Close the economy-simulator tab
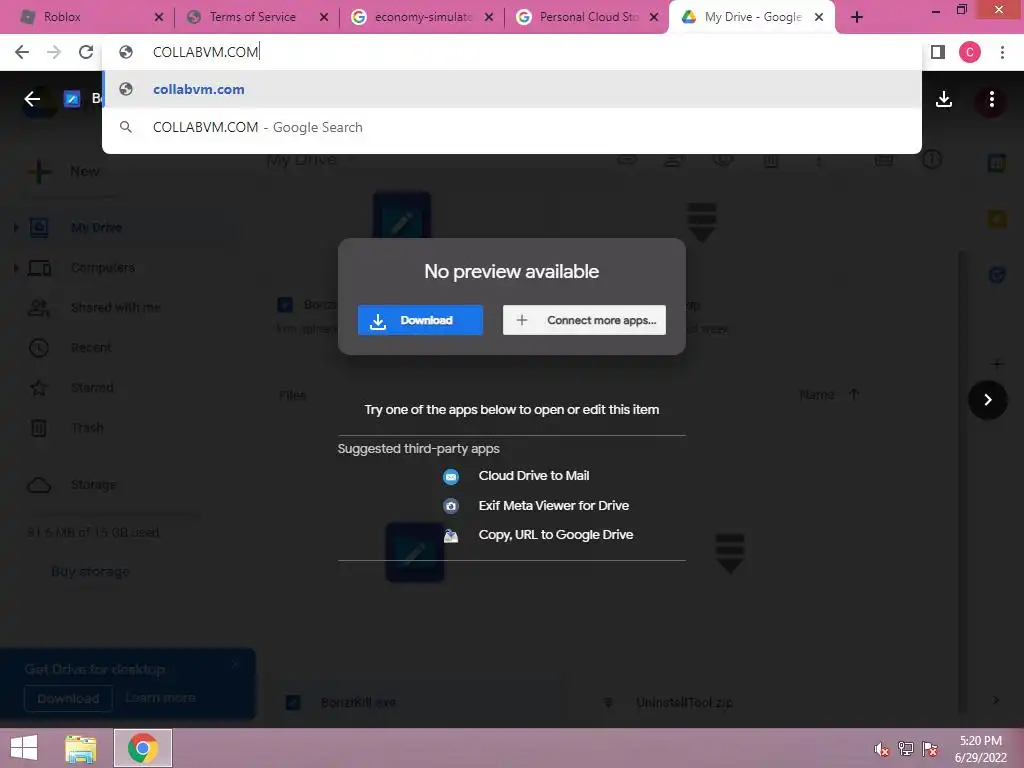 [x=488, y=18]
